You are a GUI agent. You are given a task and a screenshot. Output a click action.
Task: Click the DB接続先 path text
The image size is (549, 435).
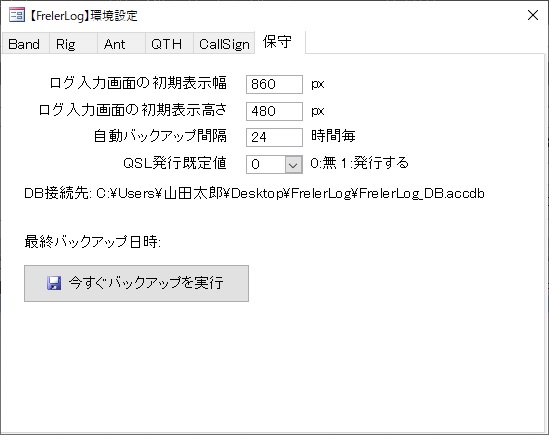254,193
